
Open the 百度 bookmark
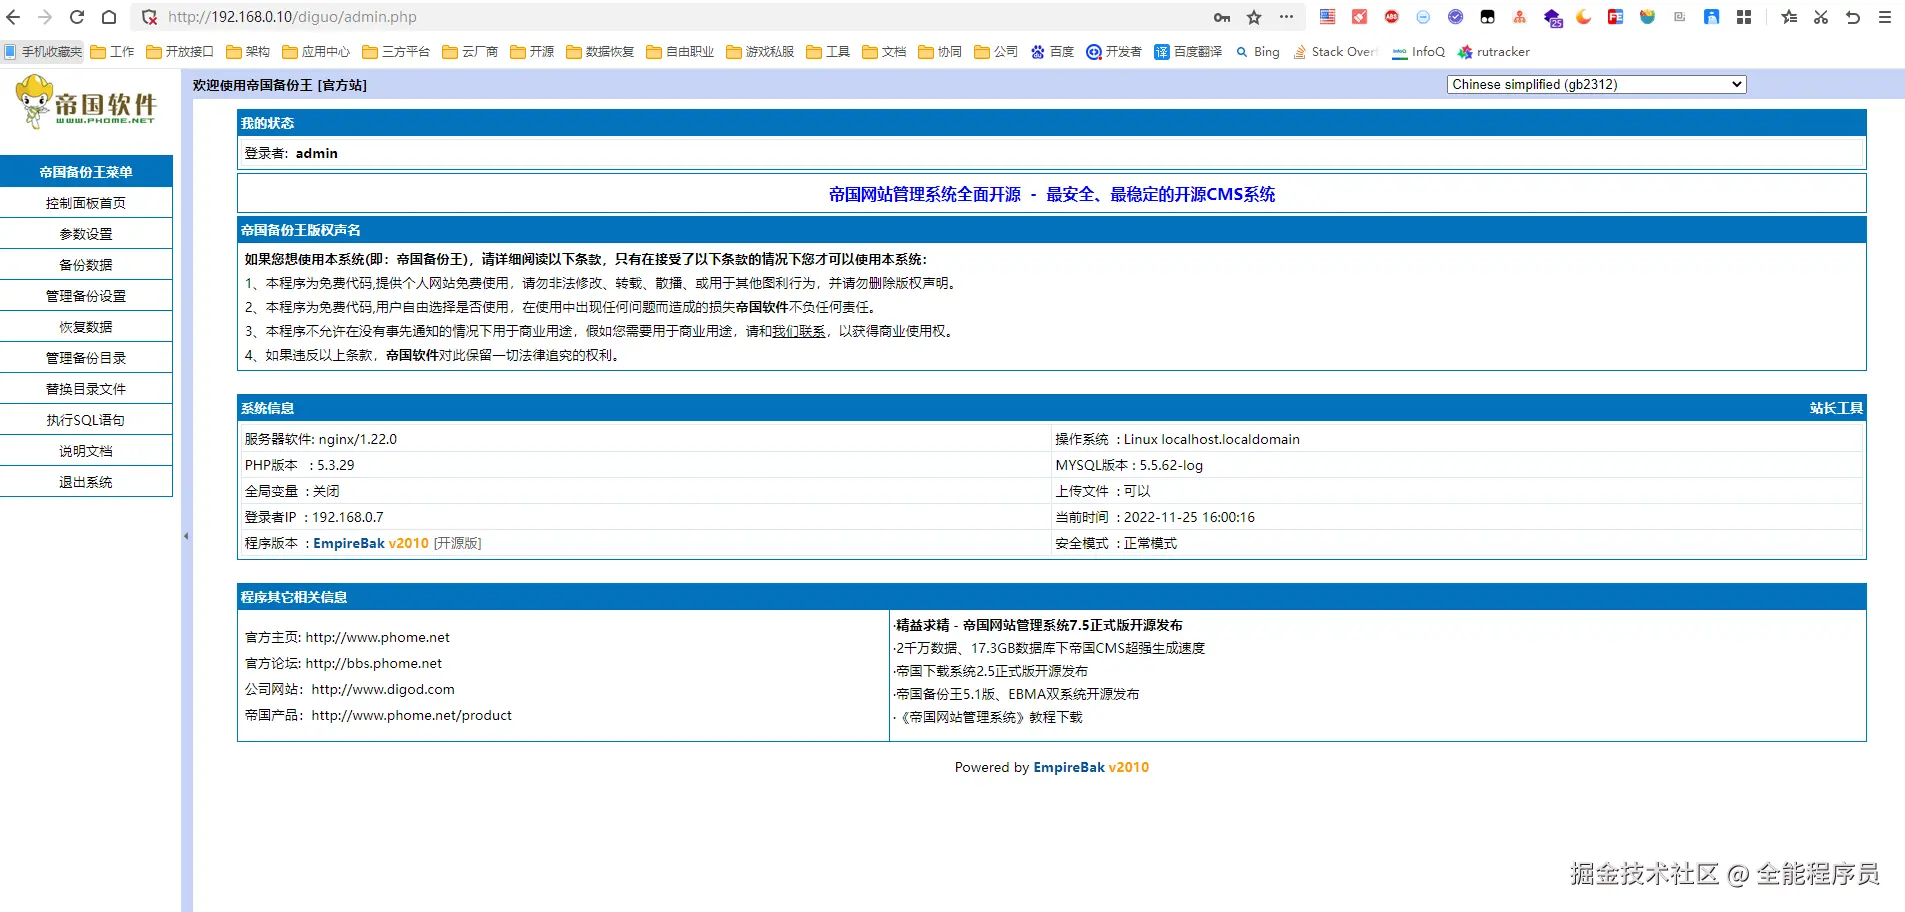point(1052,52)
